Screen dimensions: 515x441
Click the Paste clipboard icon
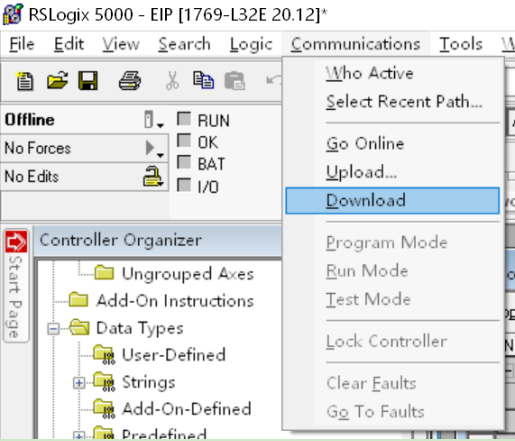(x=235, y=81)
